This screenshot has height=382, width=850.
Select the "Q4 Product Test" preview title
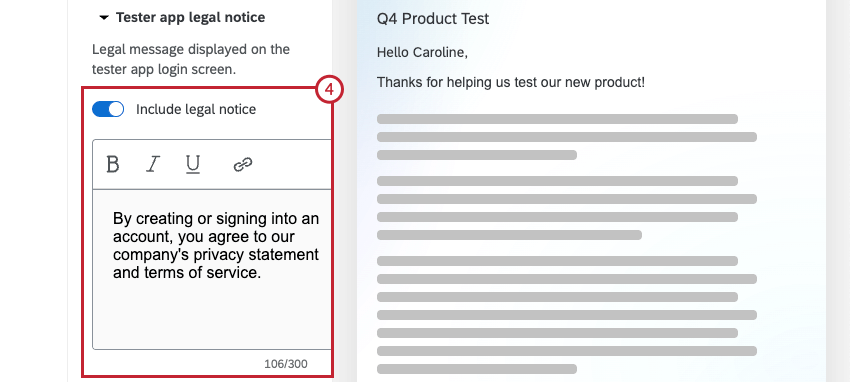(433, 19)
